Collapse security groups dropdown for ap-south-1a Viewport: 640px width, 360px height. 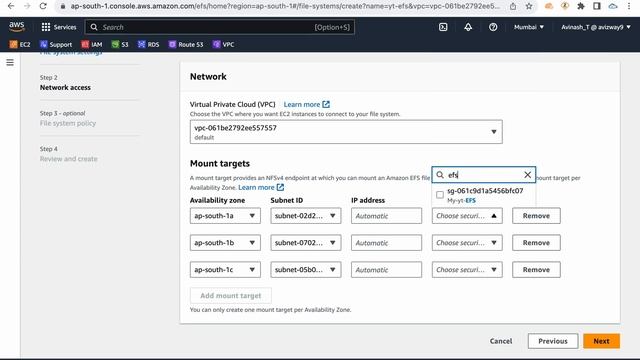[x=467, y=216]
